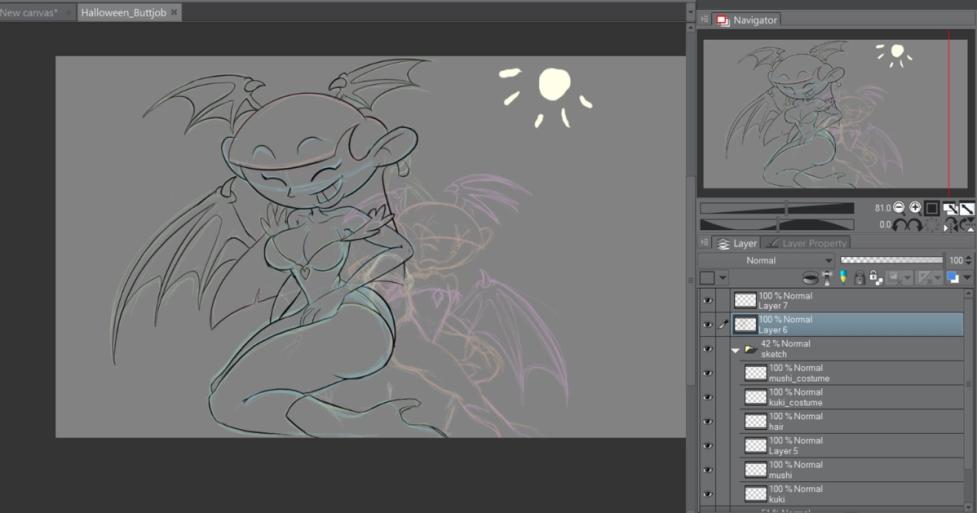Toggle visibility of the sketch folder
This screenshot has width=977, height=513.
point(708,349)
